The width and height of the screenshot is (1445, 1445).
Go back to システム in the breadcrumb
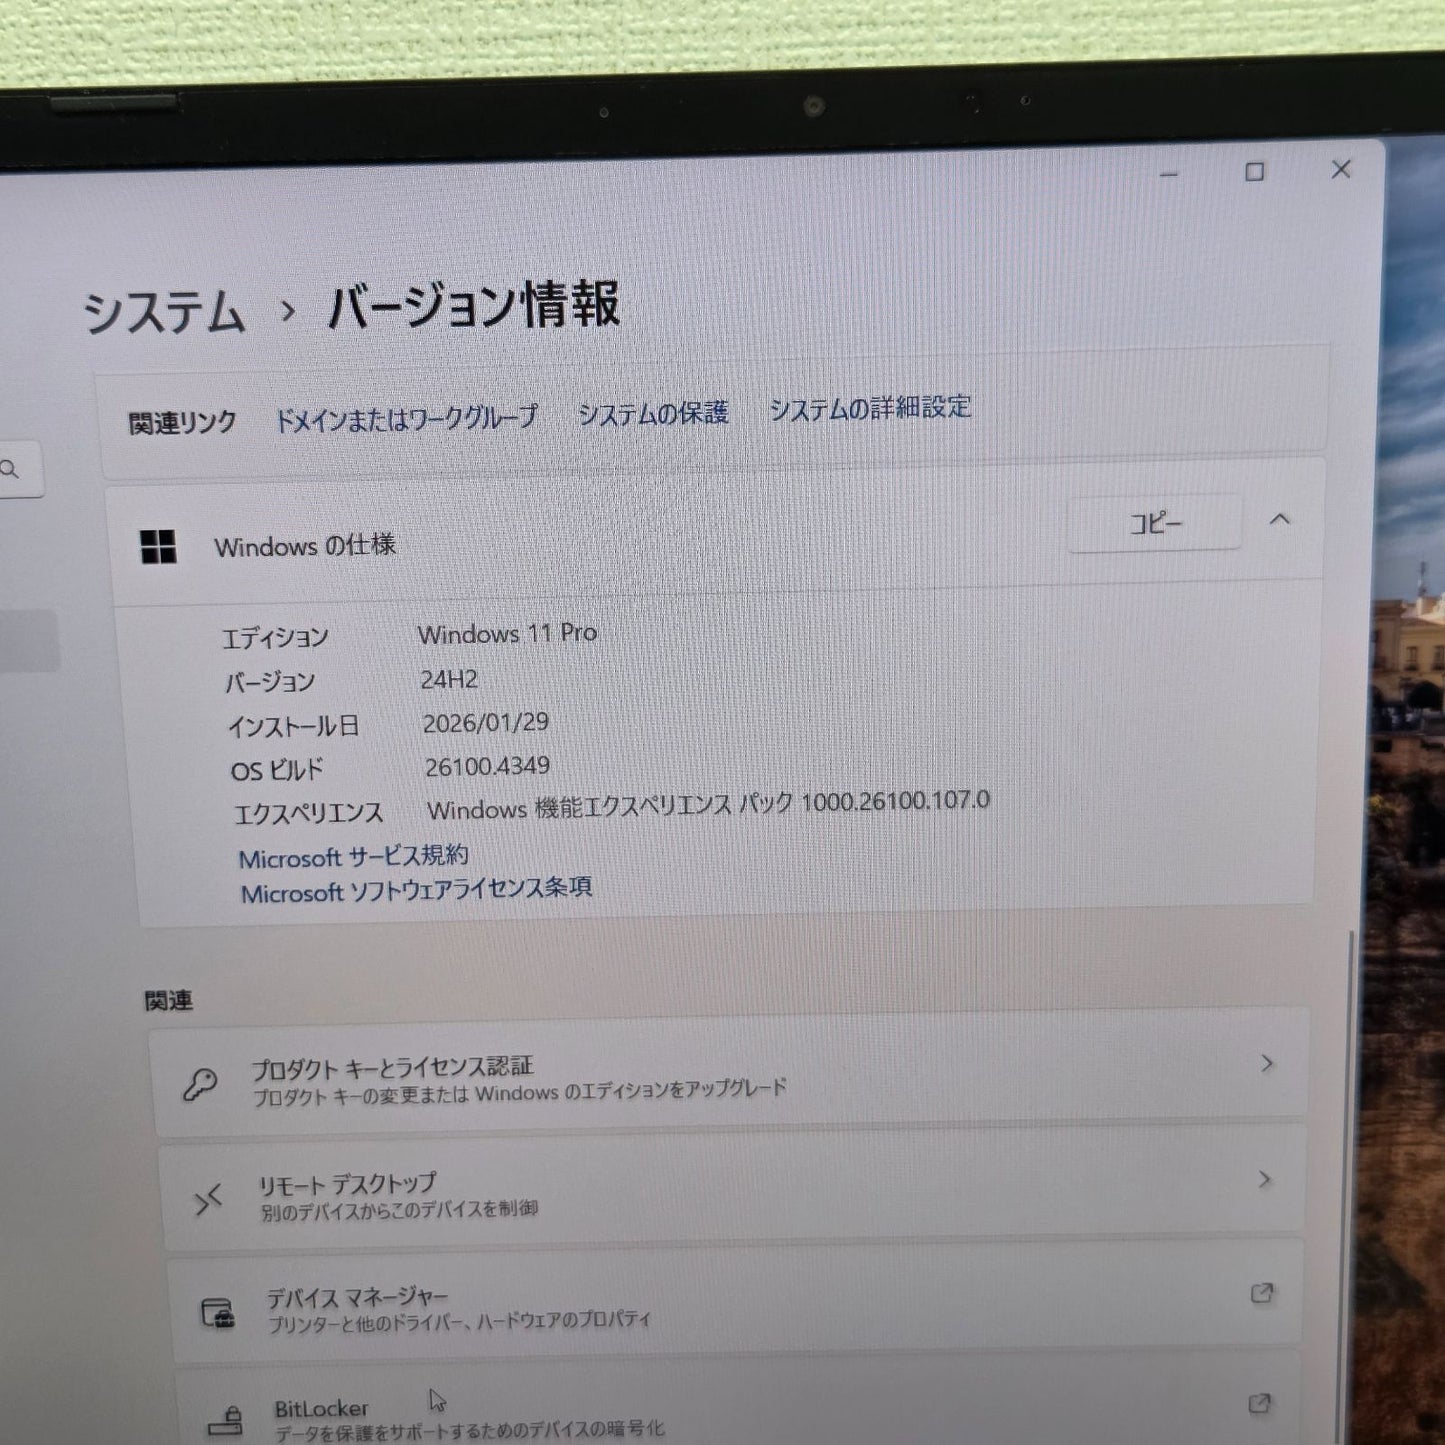pos(164,312)
